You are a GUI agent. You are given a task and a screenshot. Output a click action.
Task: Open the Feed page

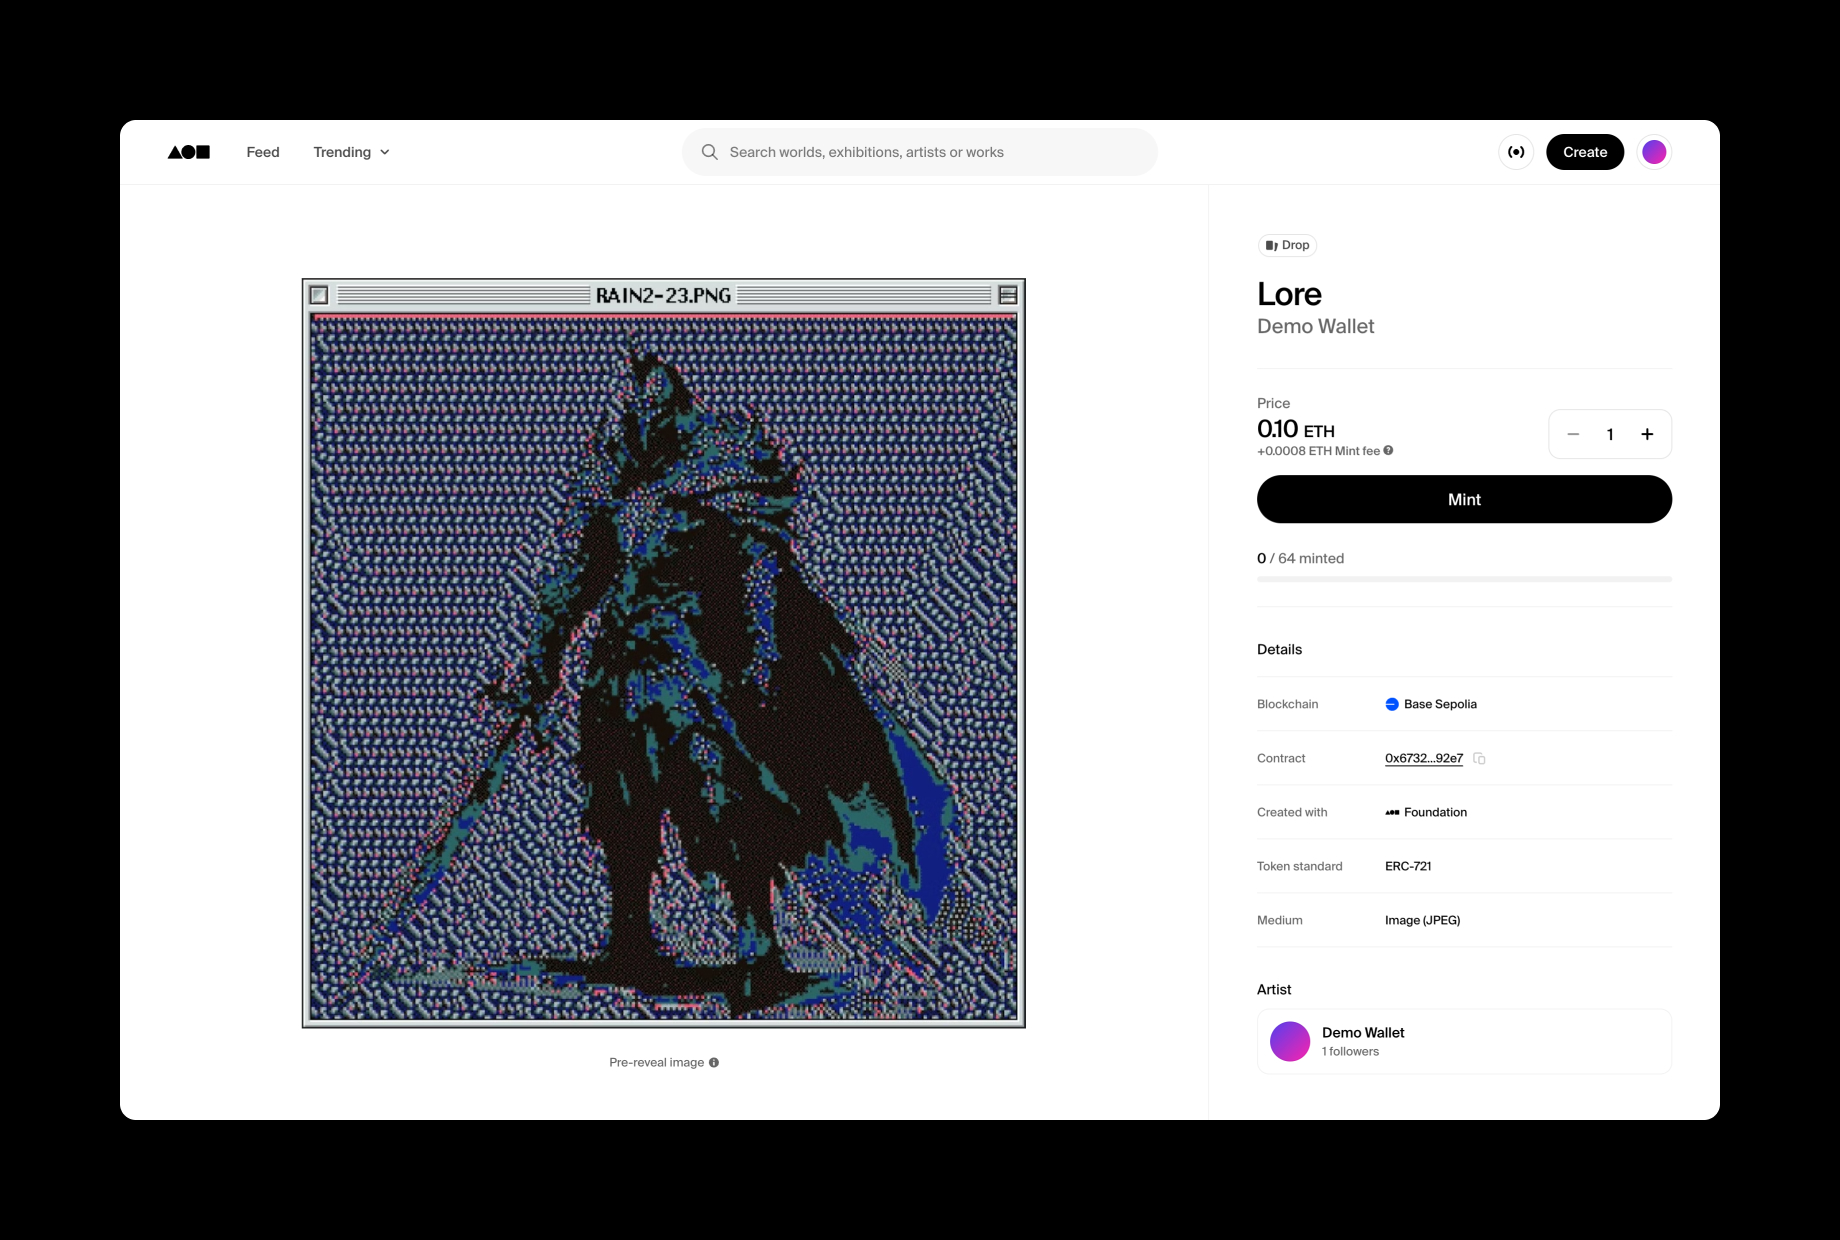[263, 152]
